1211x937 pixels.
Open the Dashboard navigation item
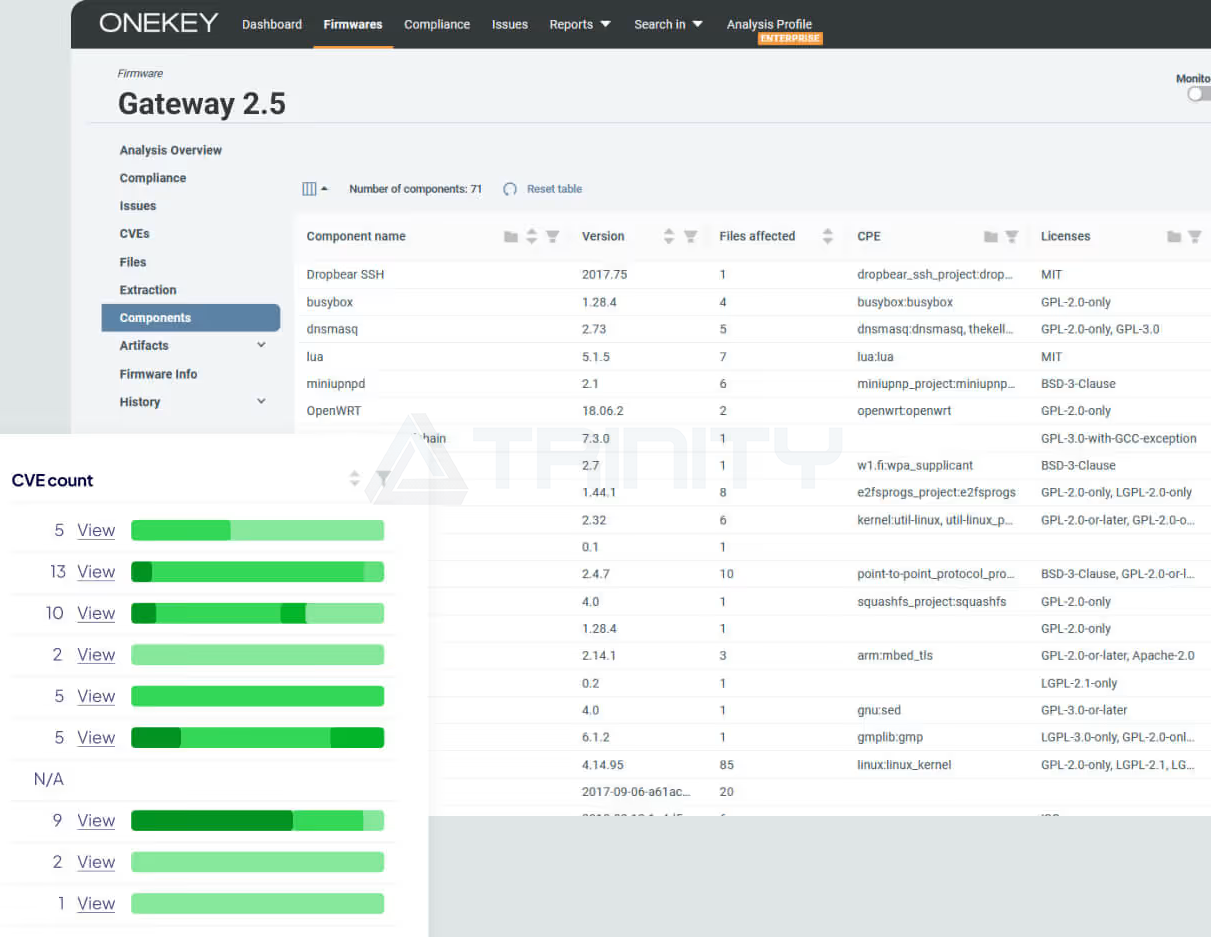pos(272,24)
